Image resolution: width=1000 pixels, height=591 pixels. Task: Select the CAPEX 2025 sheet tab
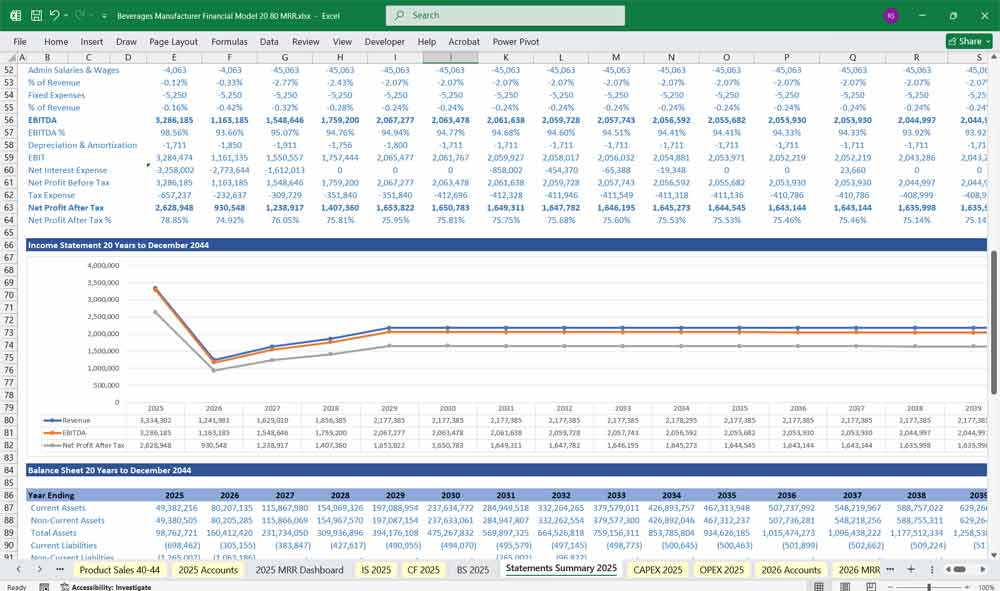[x=658, y=570]
